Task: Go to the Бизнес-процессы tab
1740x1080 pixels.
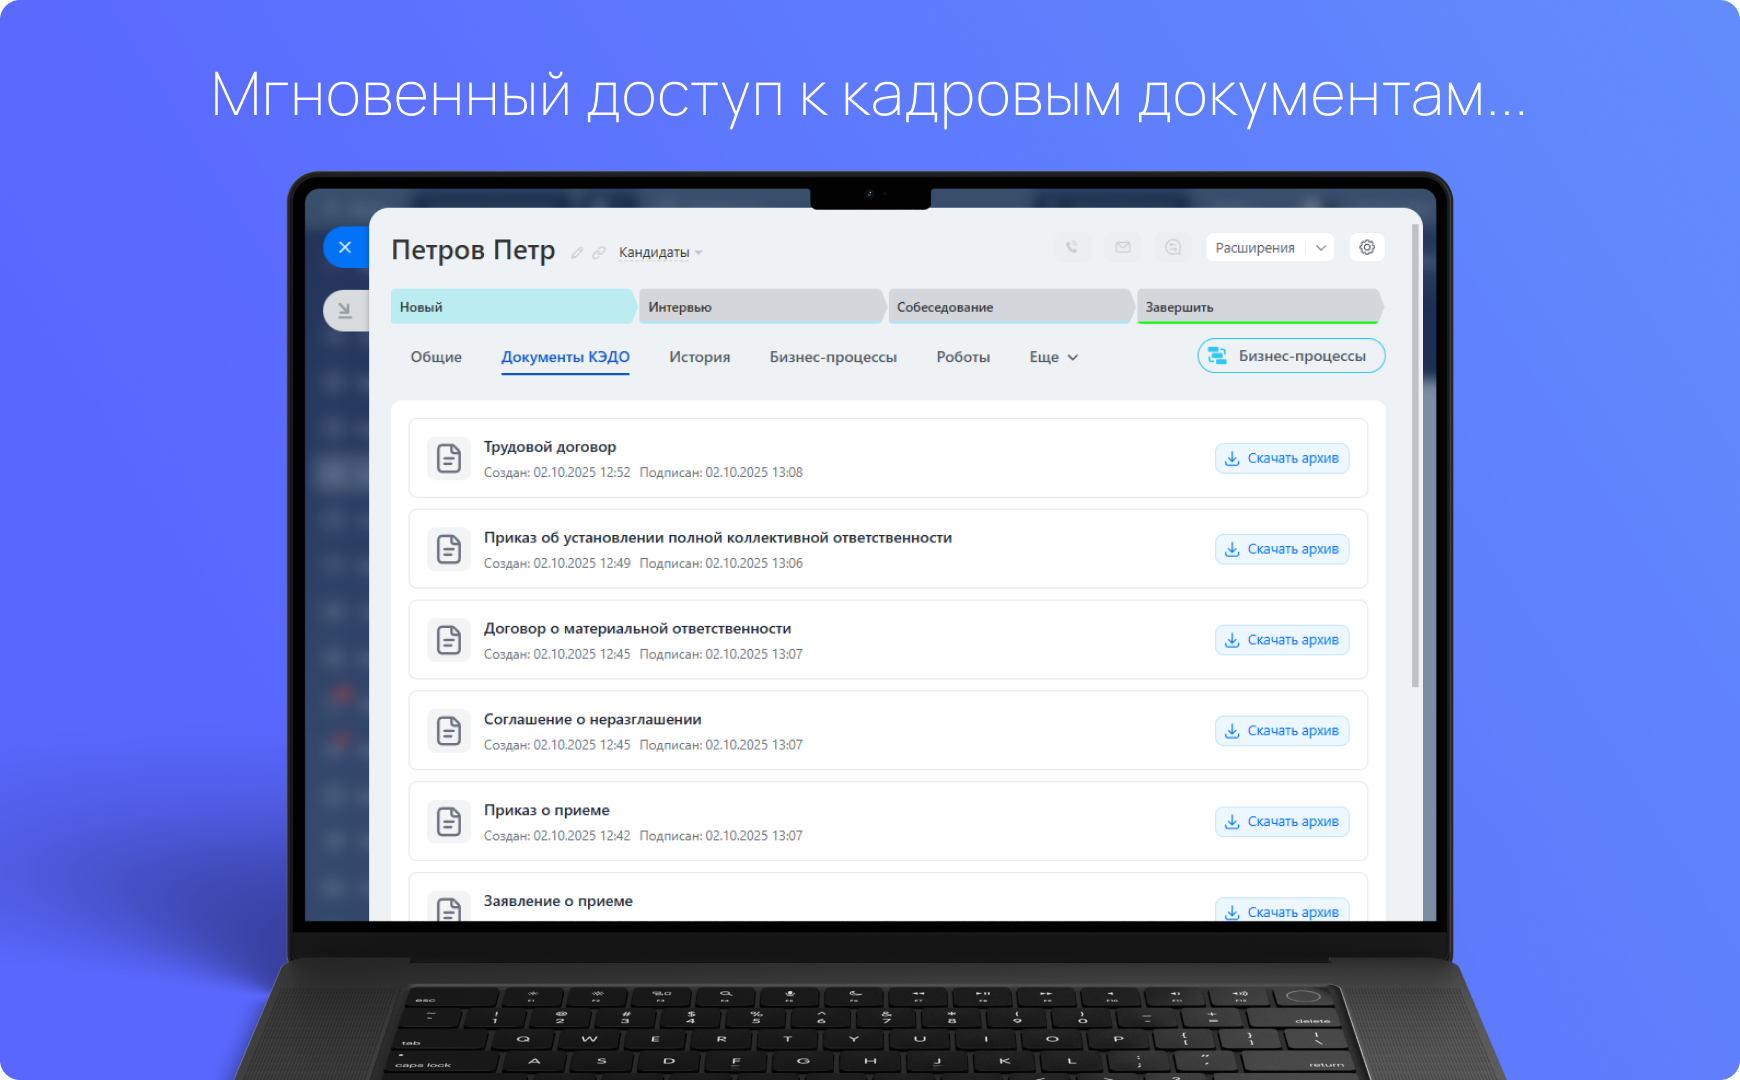Action: pos(833,357)
